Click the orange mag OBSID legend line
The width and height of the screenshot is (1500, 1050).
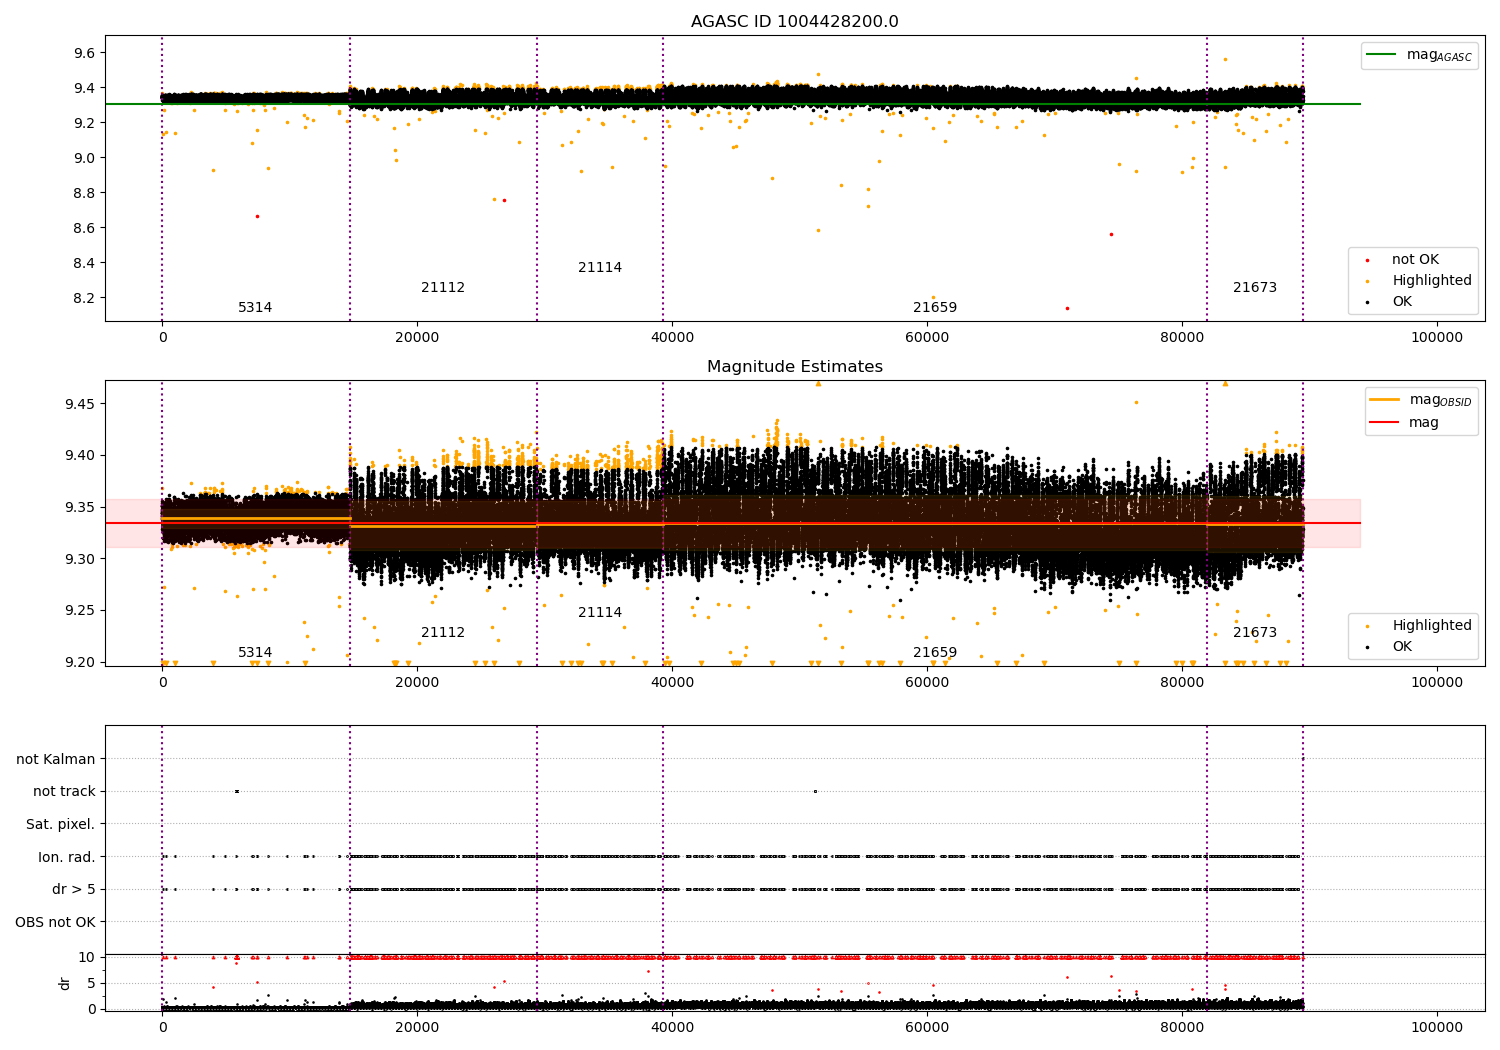coord(1385,400)
